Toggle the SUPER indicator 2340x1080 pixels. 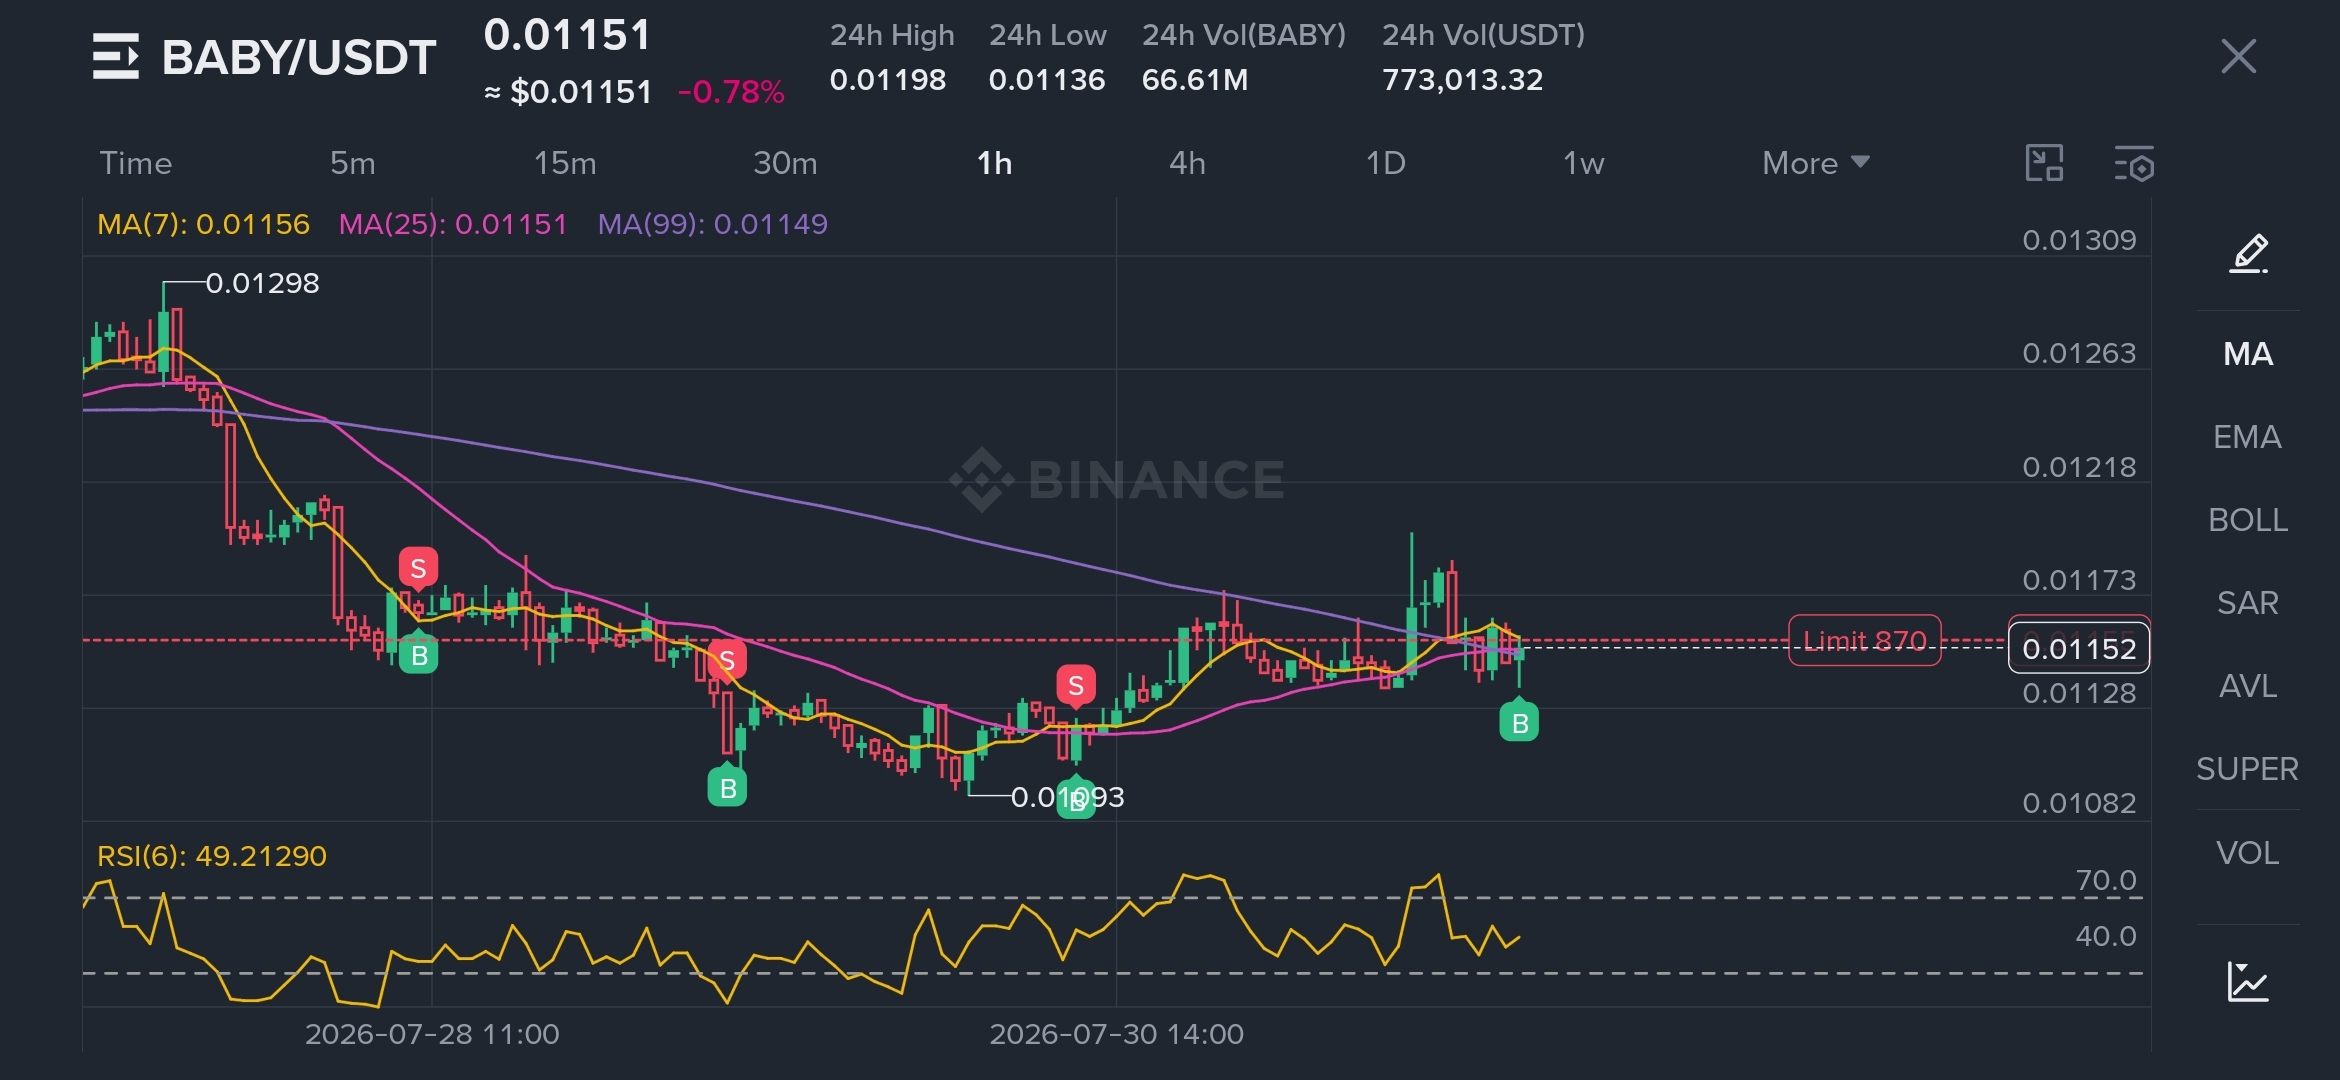(2248, 769)
